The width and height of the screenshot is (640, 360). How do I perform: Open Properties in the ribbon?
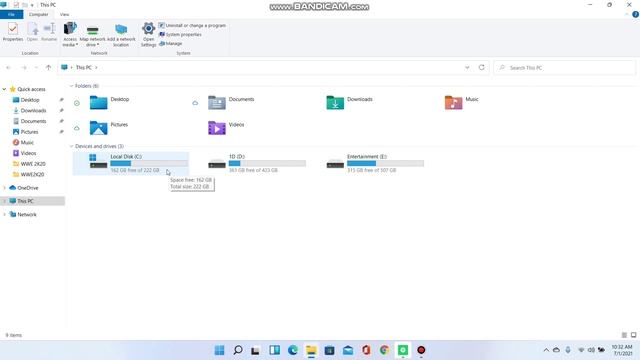[13, 32]
